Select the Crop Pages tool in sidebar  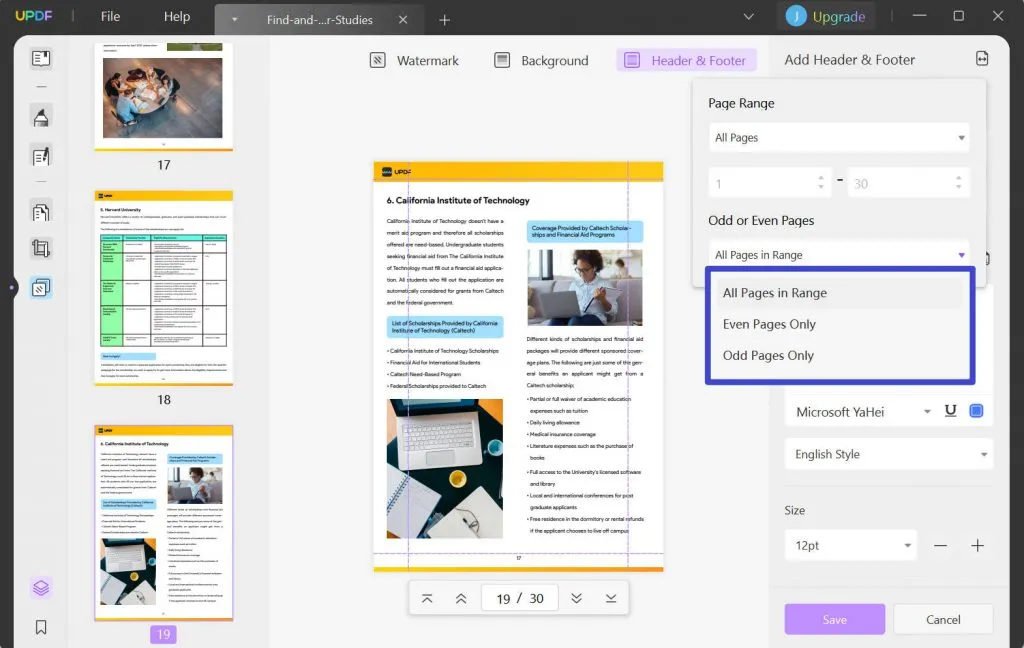point(40,248)
